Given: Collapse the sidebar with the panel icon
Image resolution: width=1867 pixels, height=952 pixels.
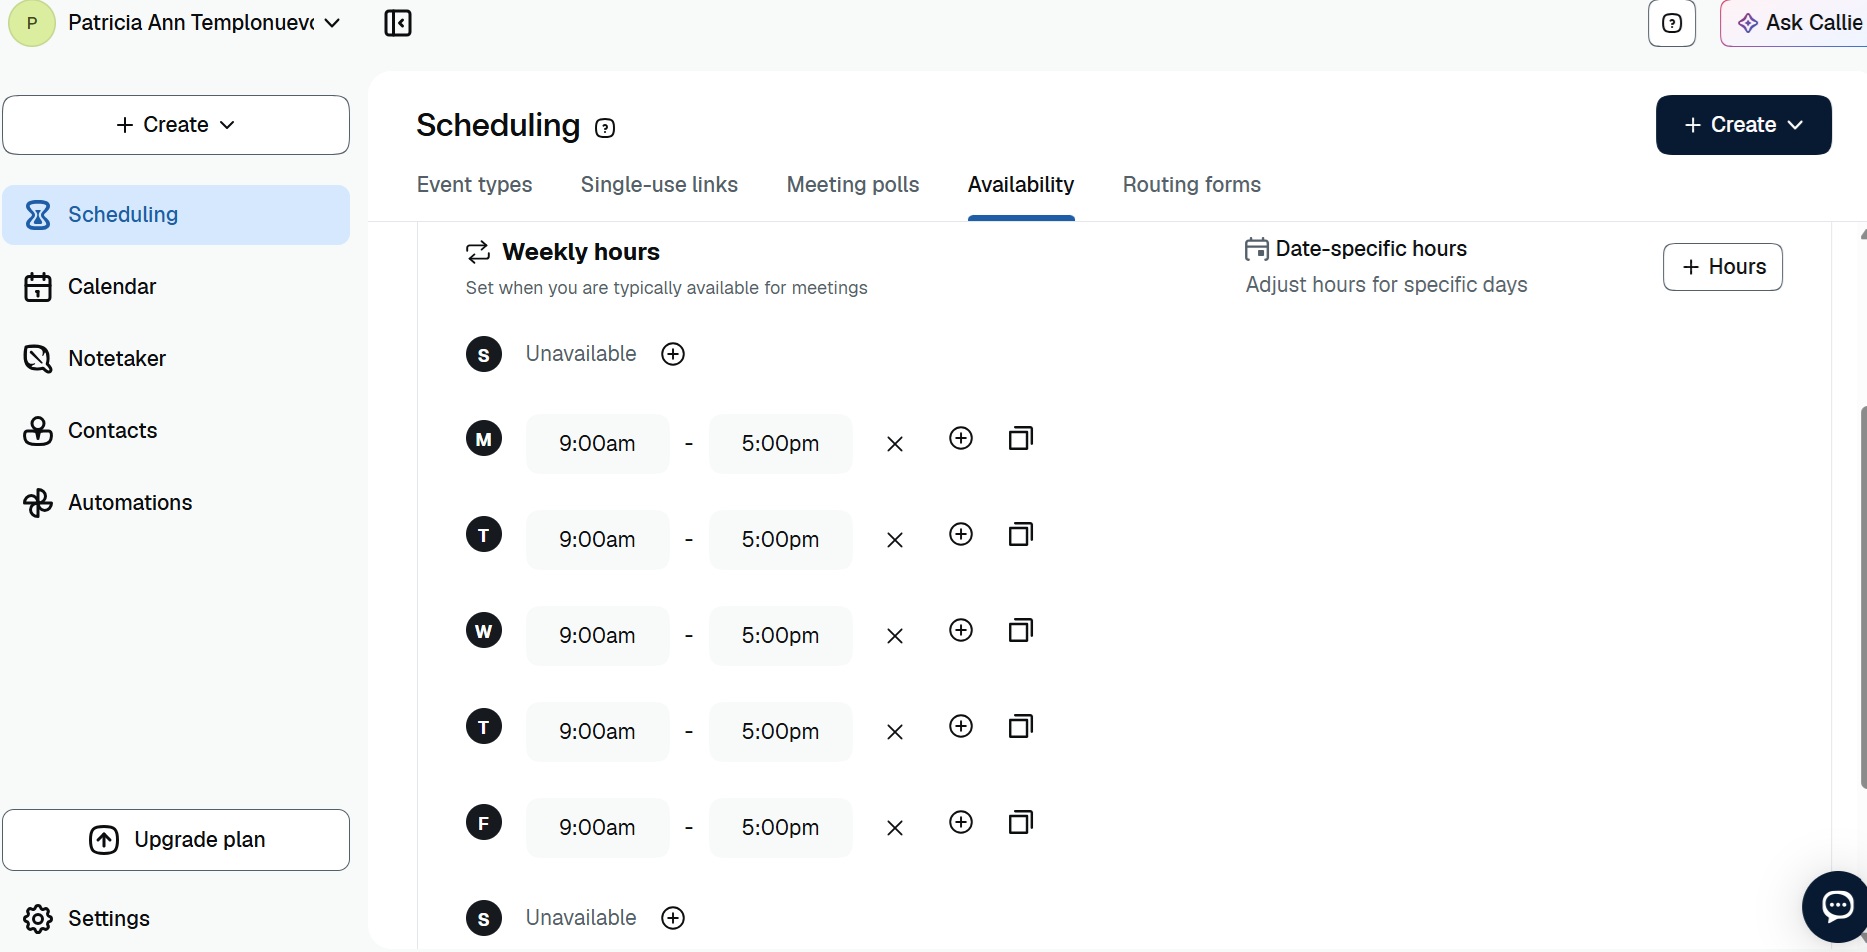Looking at the screenshot, I should tap(398, 23).
